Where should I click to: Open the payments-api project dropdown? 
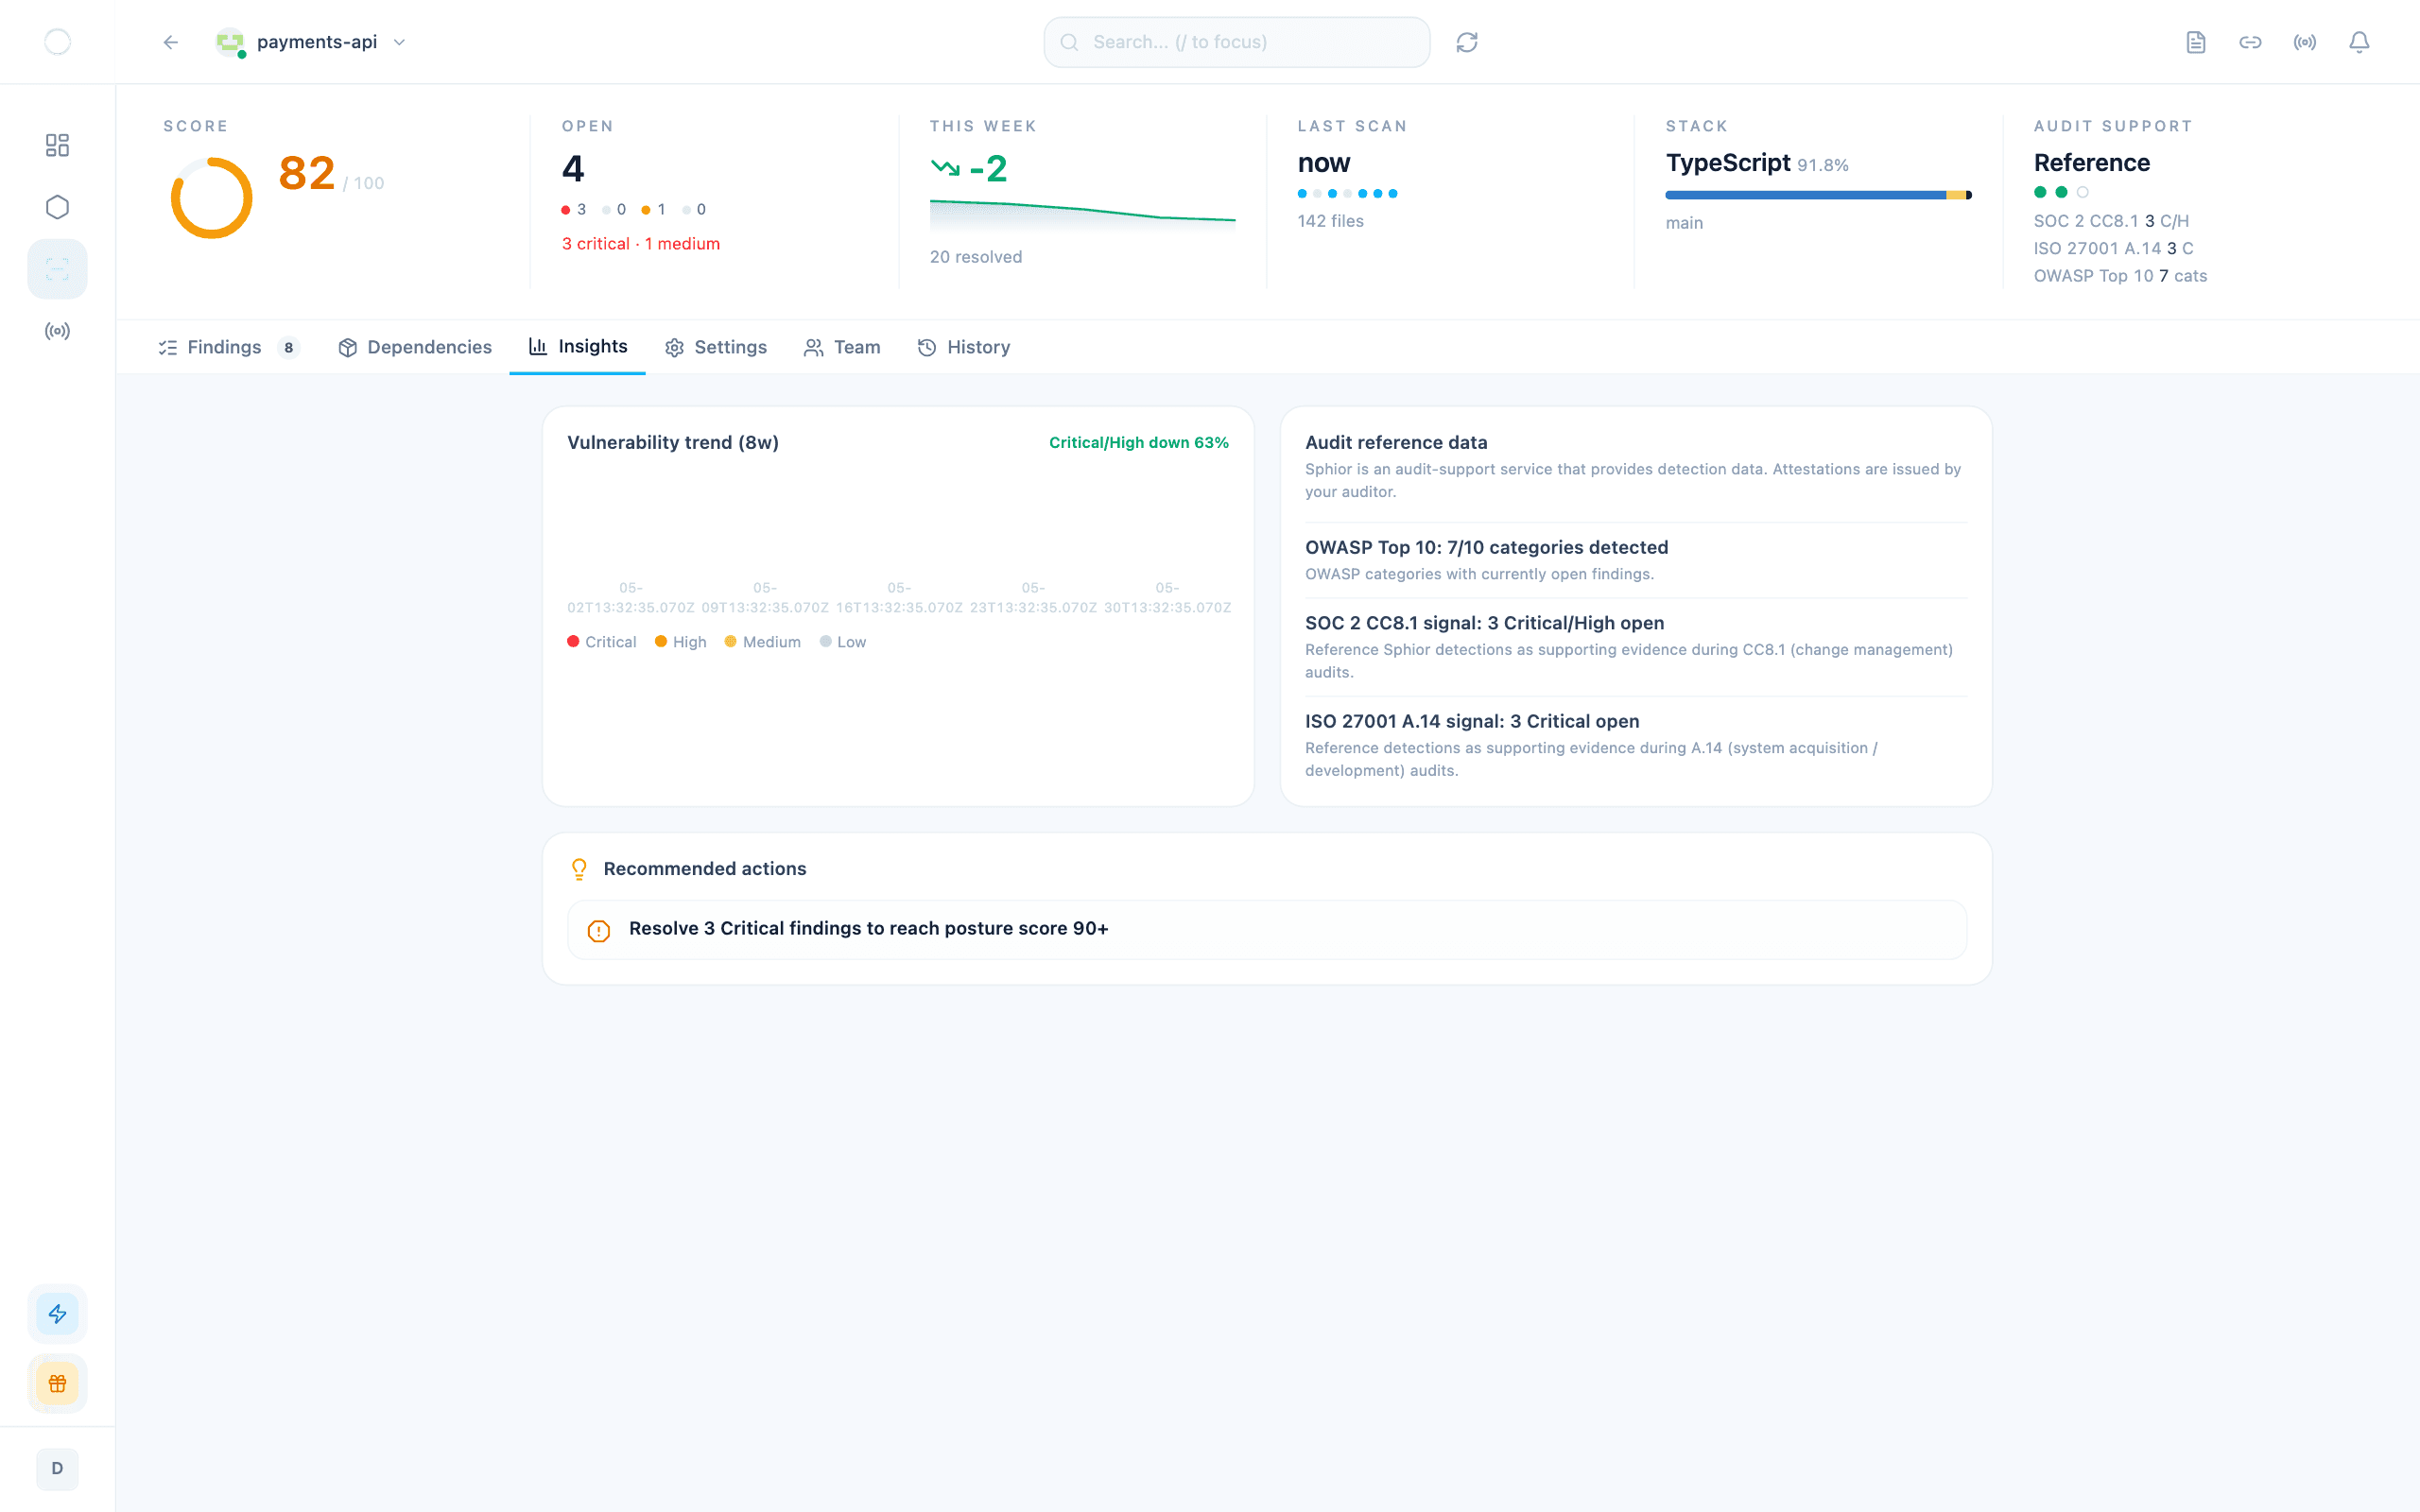coord(312,42)
